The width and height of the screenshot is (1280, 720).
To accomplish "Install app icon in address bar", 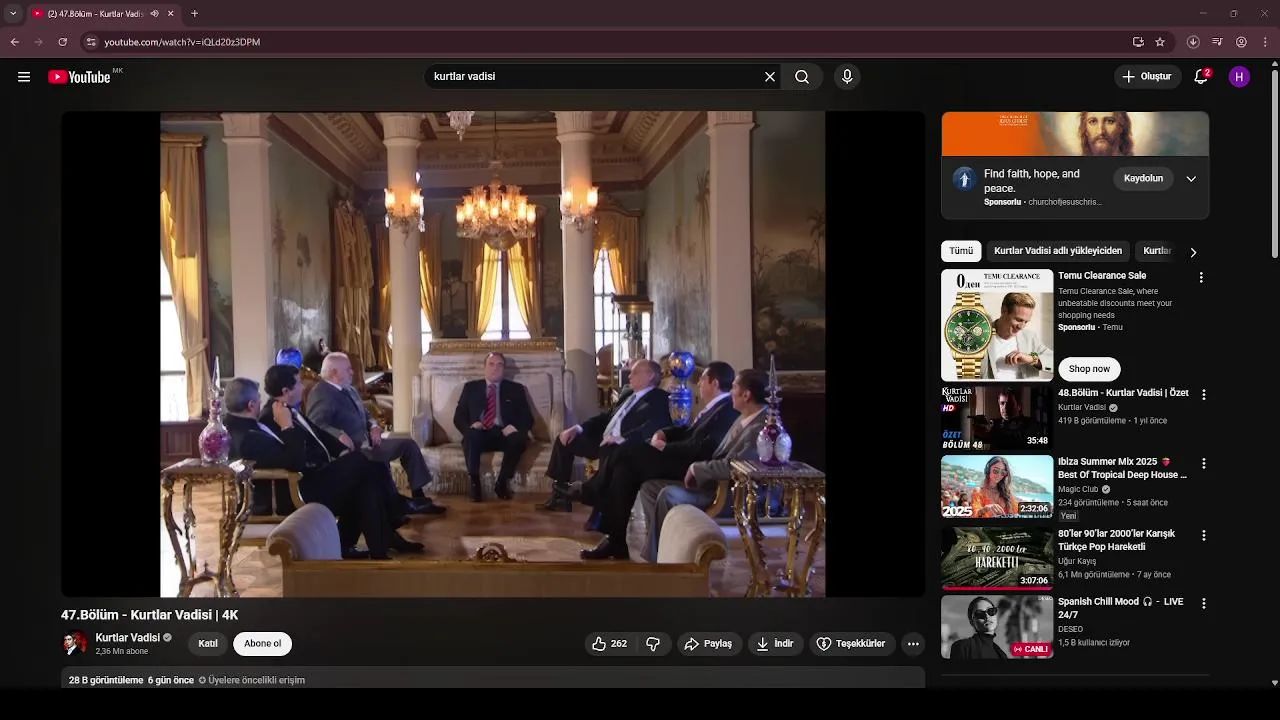I will 1138,42.
